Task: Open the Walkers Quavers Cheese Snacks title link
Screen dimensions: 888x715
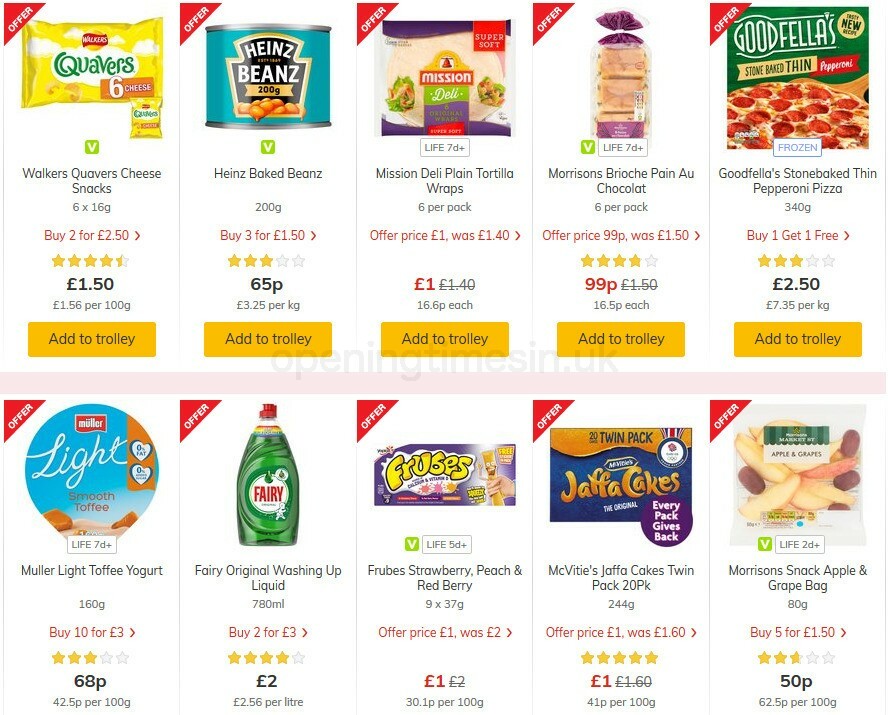Action: point(91,181)
